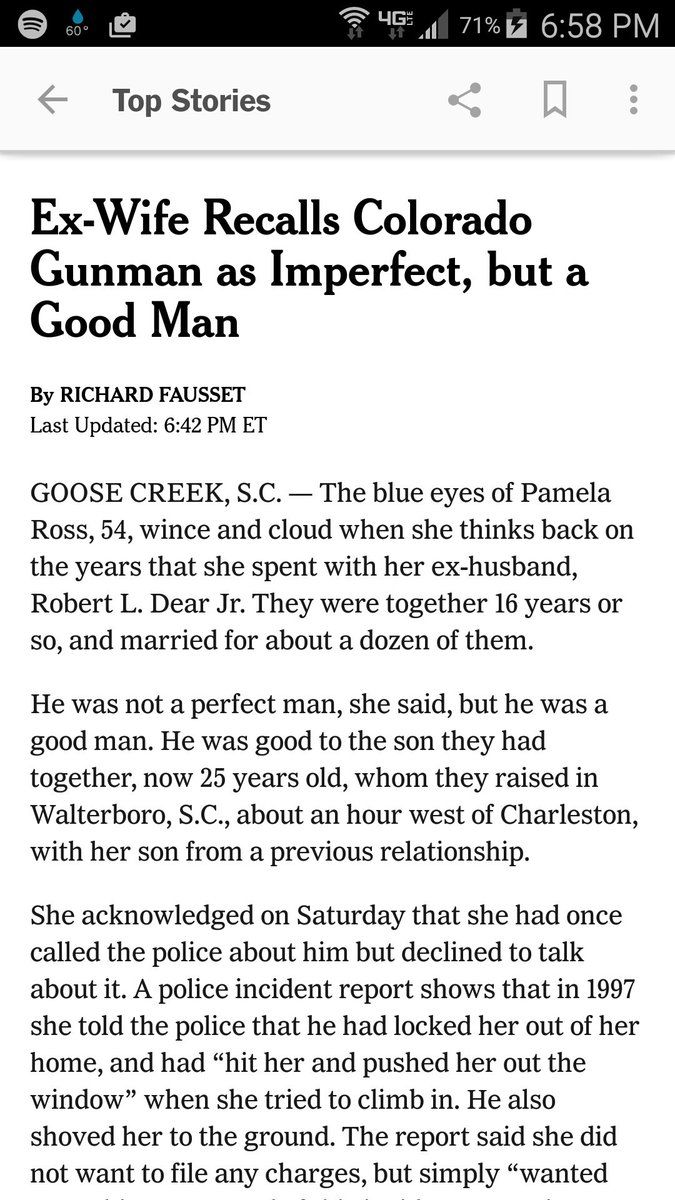Screen dimensions: 675x1200
Task: Tap the back arrow icon
Action: click(52, 100)
